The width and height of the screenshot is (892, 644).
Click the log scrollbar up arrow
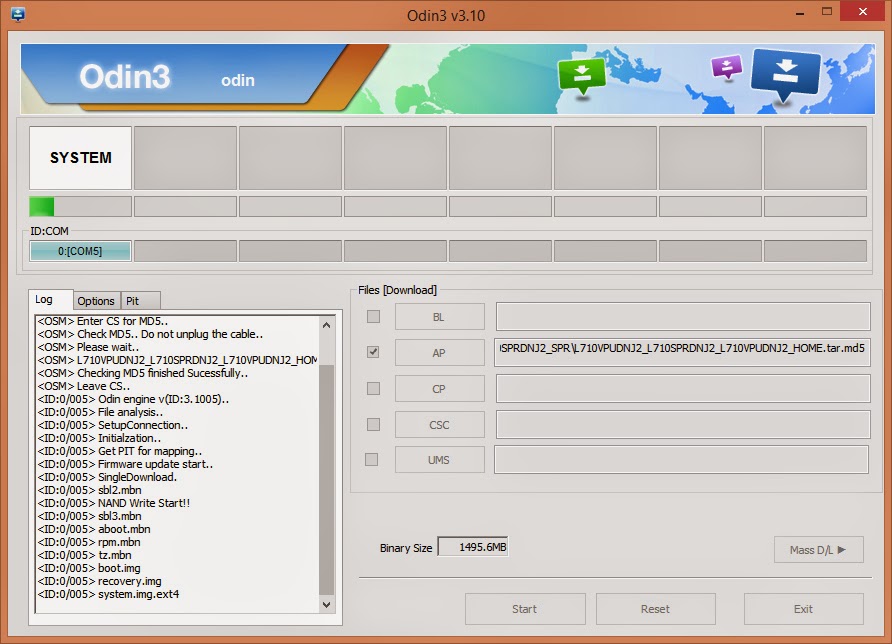327,325
